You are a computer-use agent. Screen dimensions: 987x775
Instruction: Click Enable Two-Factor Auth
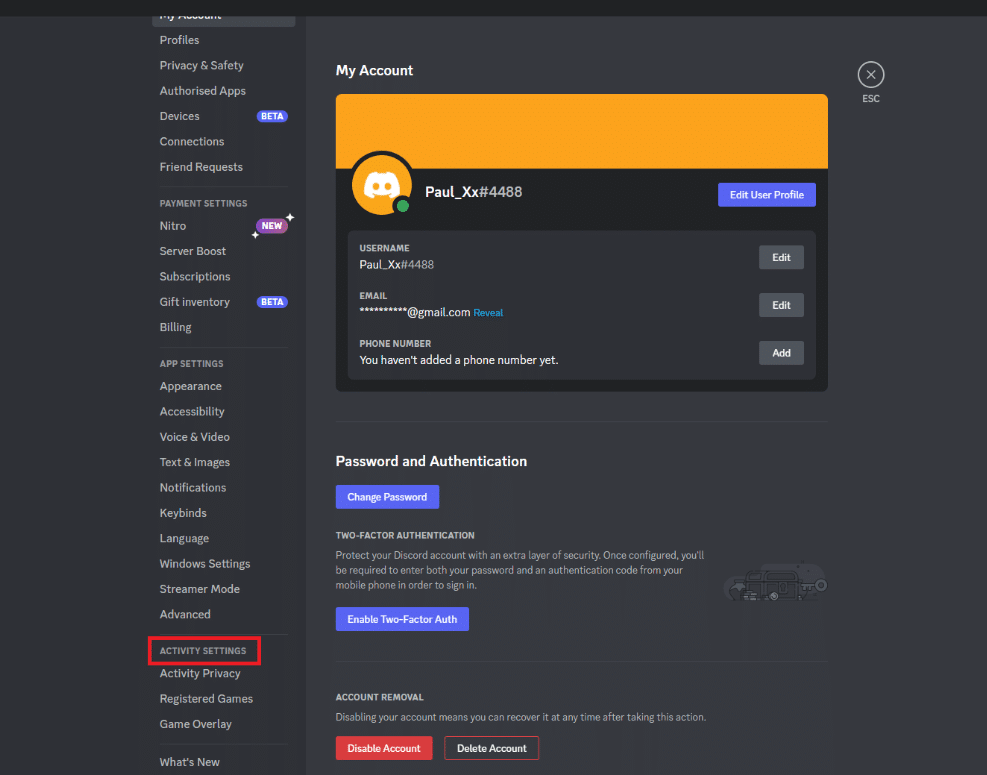402,619
